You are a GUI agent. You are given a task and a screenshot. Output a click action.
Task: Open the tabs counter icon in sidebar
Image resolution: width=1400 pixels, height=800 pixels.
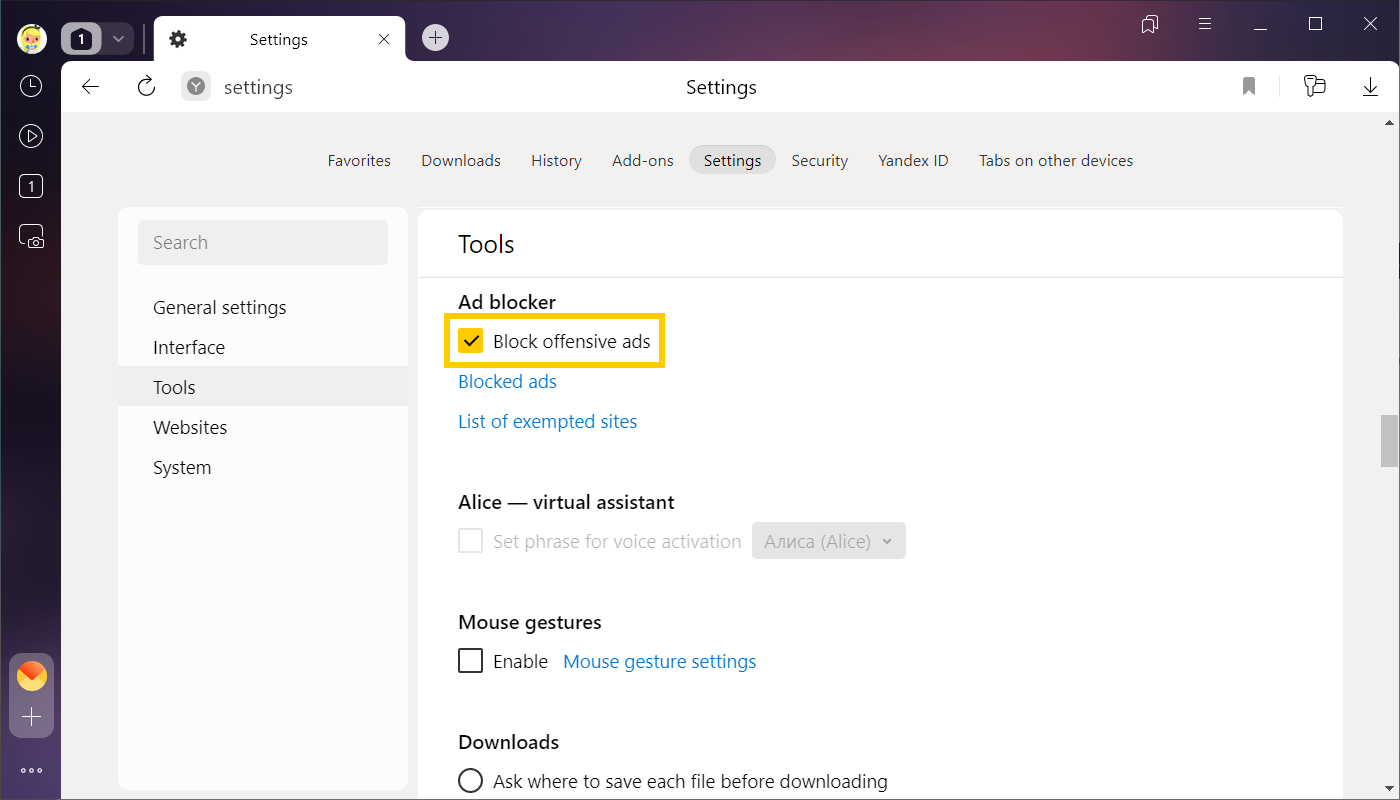coord(31,186)
